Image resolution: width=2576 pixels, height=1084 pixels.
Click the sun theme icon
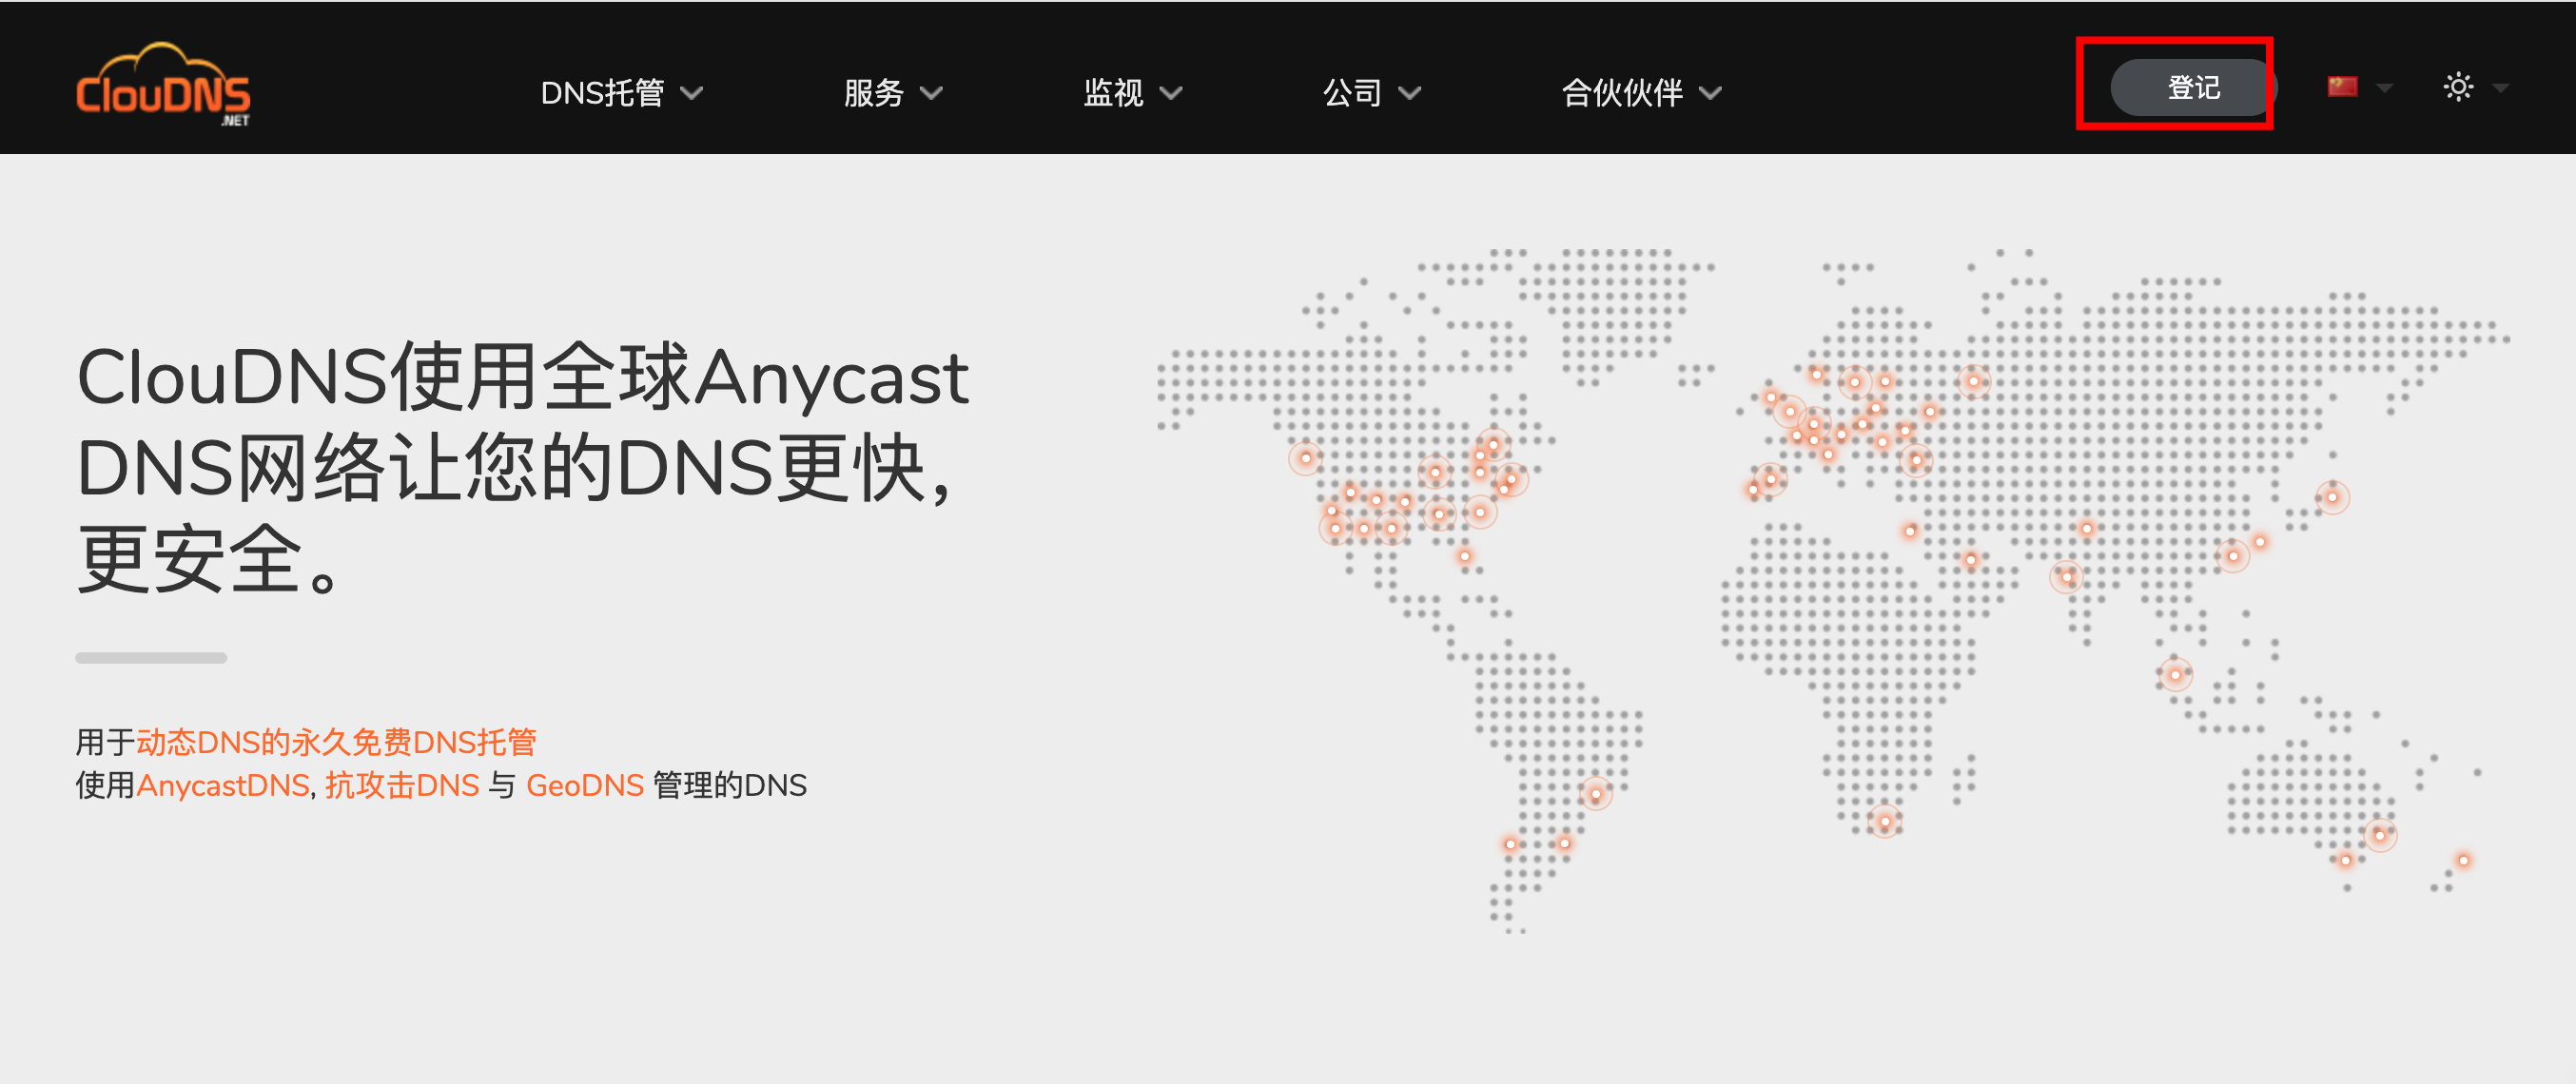pyautogui.click(x=2458, y=87)
